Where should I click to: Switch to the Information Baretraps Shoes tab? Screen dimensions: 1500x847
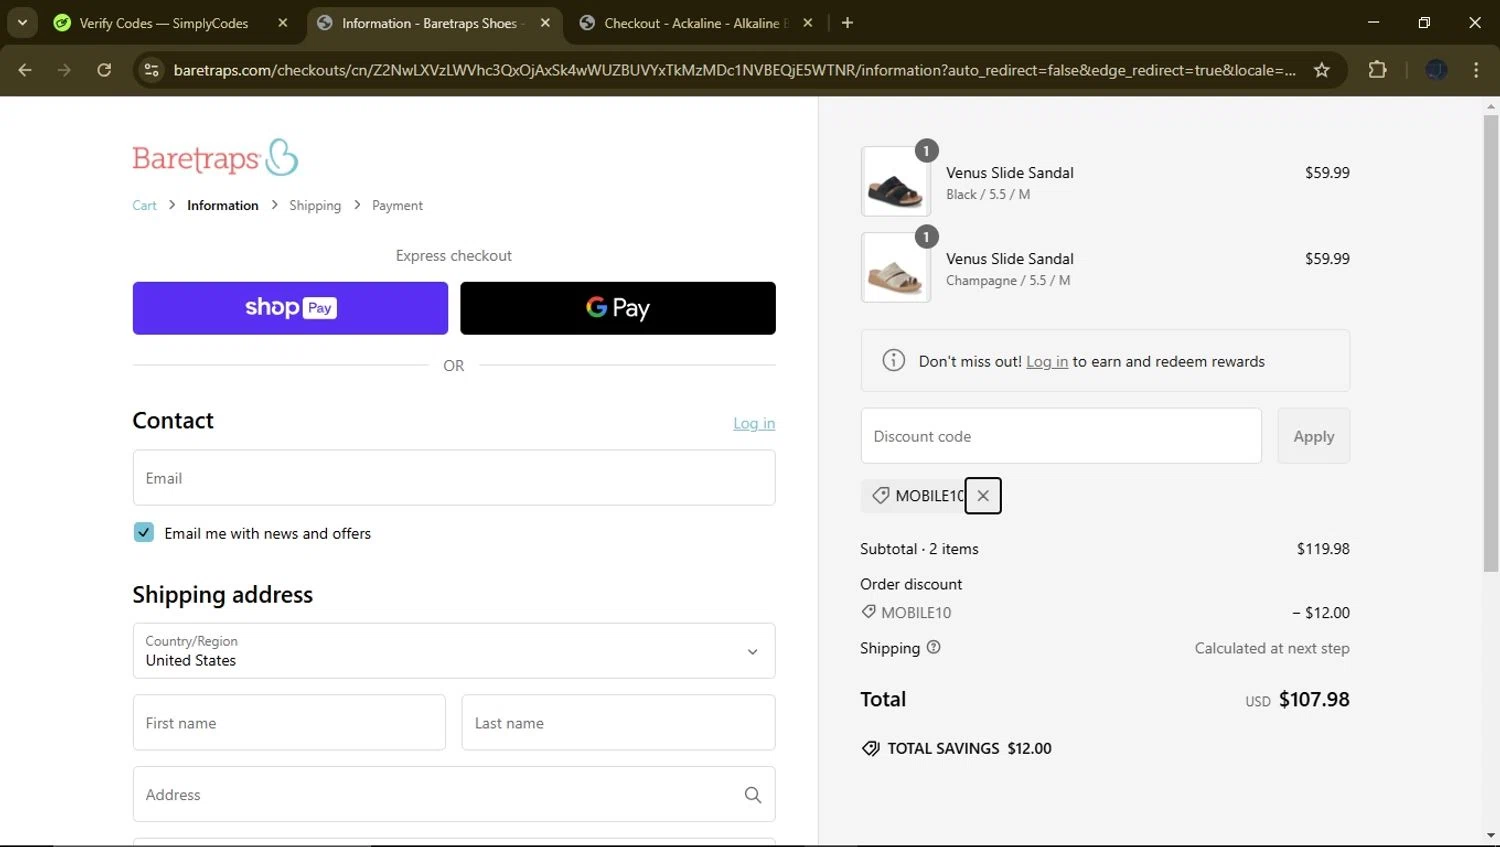pyautogui.click(x=432, y=23)
